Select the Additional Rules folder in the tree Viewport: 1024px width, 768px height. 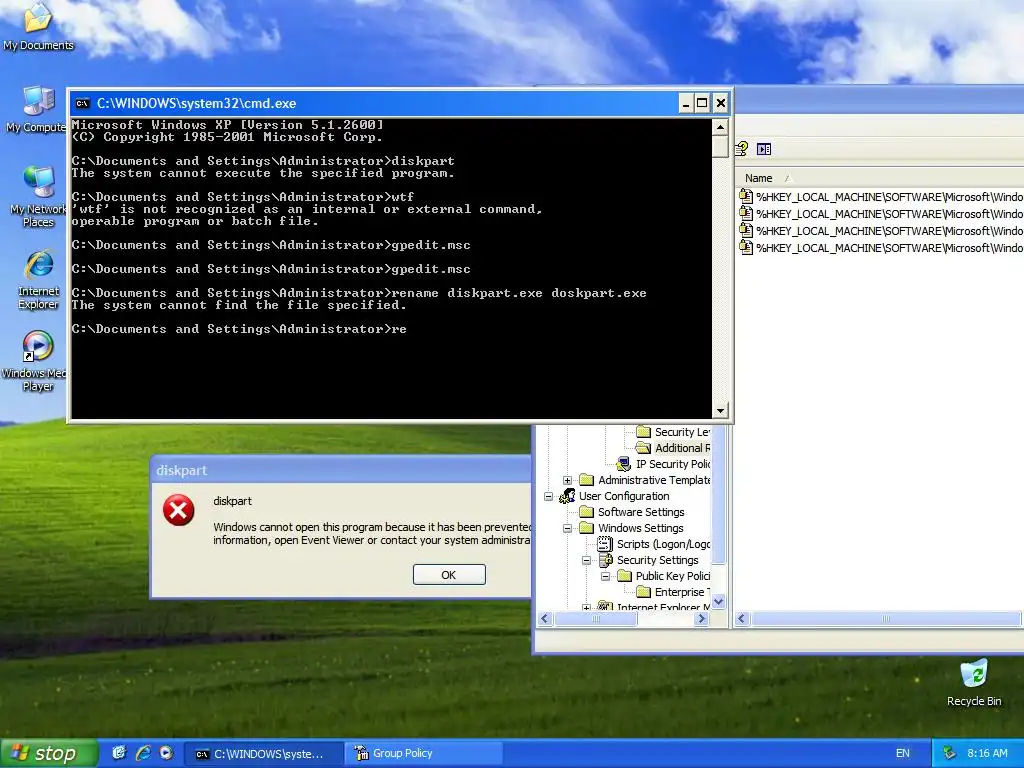[673, 448]
